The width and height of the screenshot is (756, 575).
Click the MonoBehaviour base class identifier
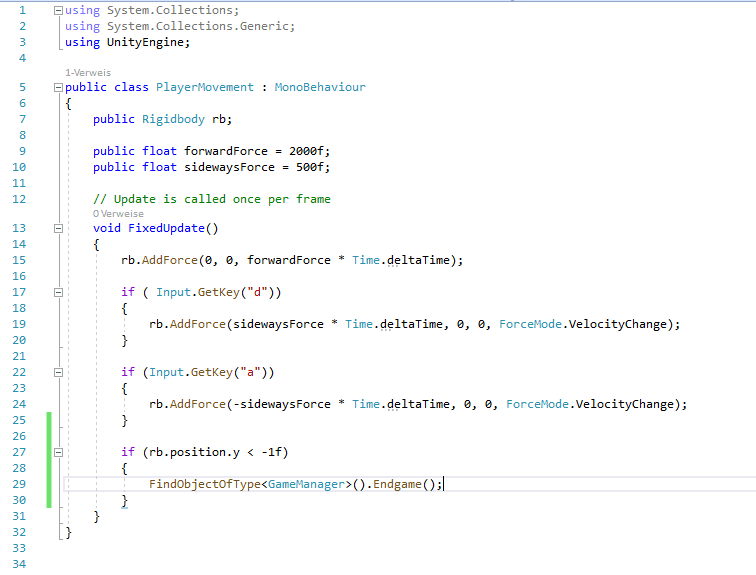click(320, 87)
